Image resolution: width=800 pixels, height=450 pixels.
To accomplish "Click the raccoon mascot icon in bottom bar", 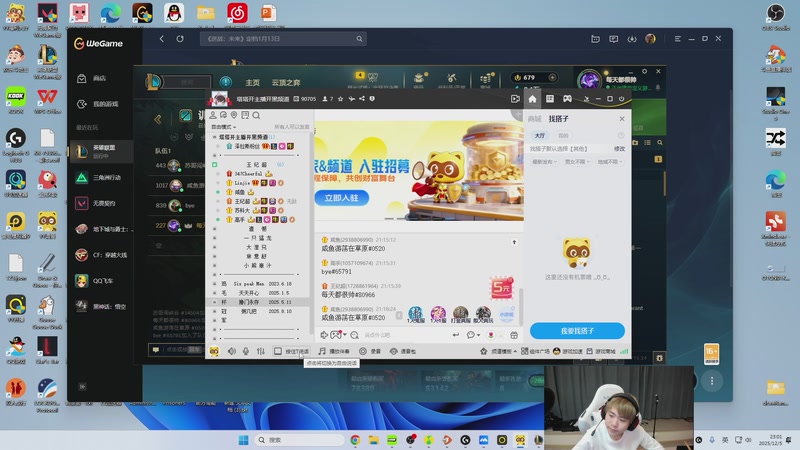I will [214, 351].
